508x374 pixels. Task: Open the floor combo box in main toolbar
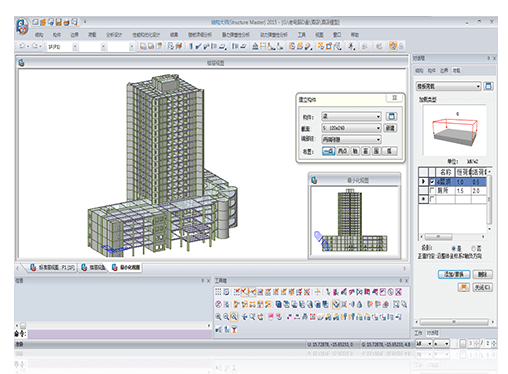click(x=62, y=47)
